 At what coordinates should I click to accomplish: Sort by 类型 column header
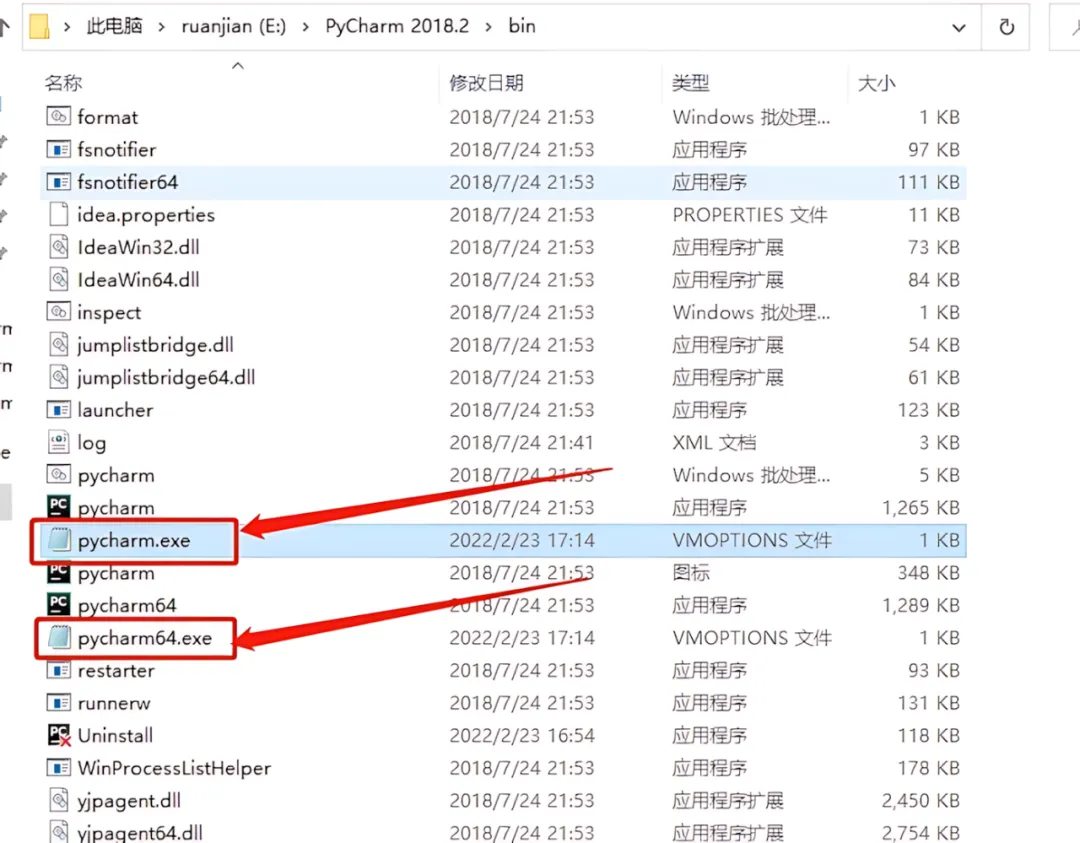pyautogui.click(x=690, y=83)
